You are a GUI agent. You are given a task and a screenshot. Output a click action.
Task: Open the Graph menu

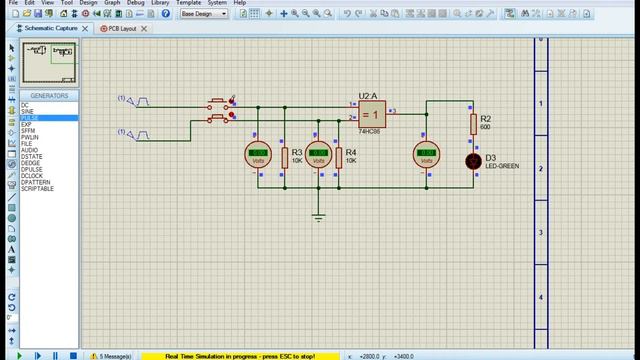(x=112, y=2)
